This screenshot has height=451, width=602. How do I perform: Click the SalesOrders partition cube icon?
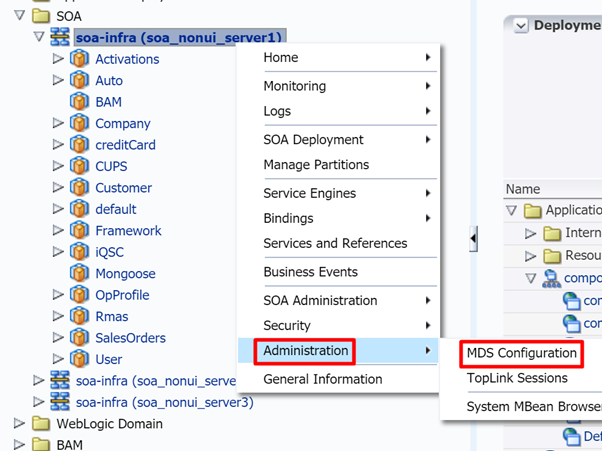(x=79, y=338)
